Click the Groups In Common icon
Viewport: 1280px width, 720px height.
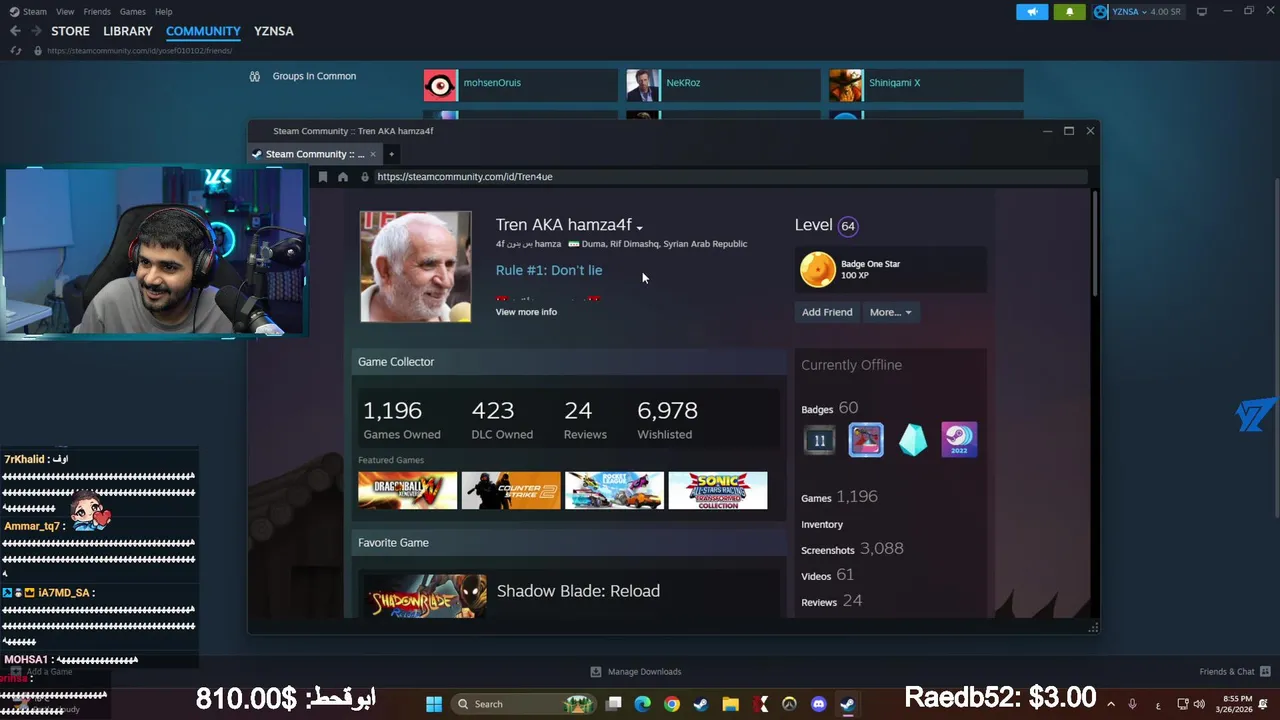[255, 76]
